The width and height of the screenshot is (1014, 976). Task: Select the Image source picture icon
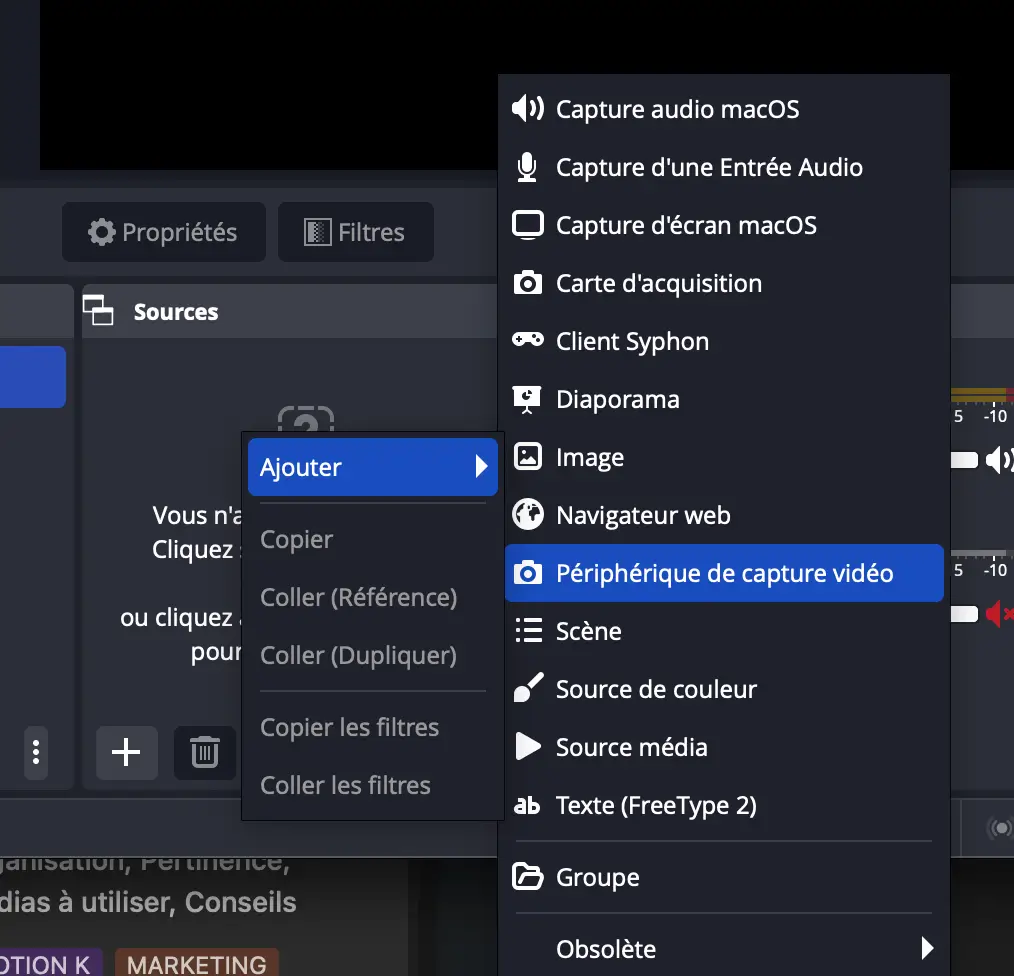[528, 457]
